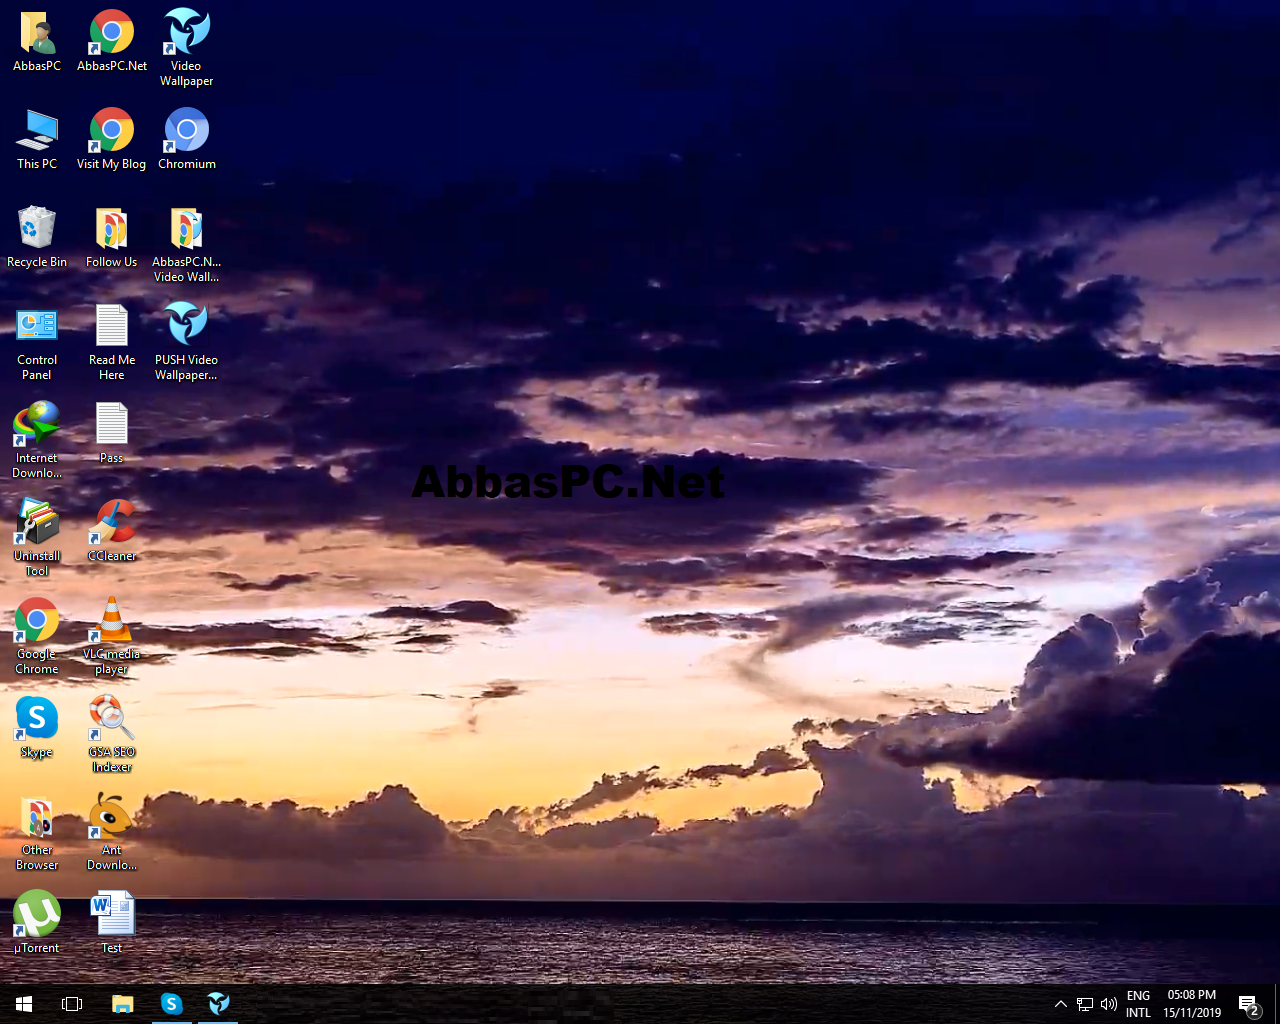Open the Follow Us folder

point(112,237)
